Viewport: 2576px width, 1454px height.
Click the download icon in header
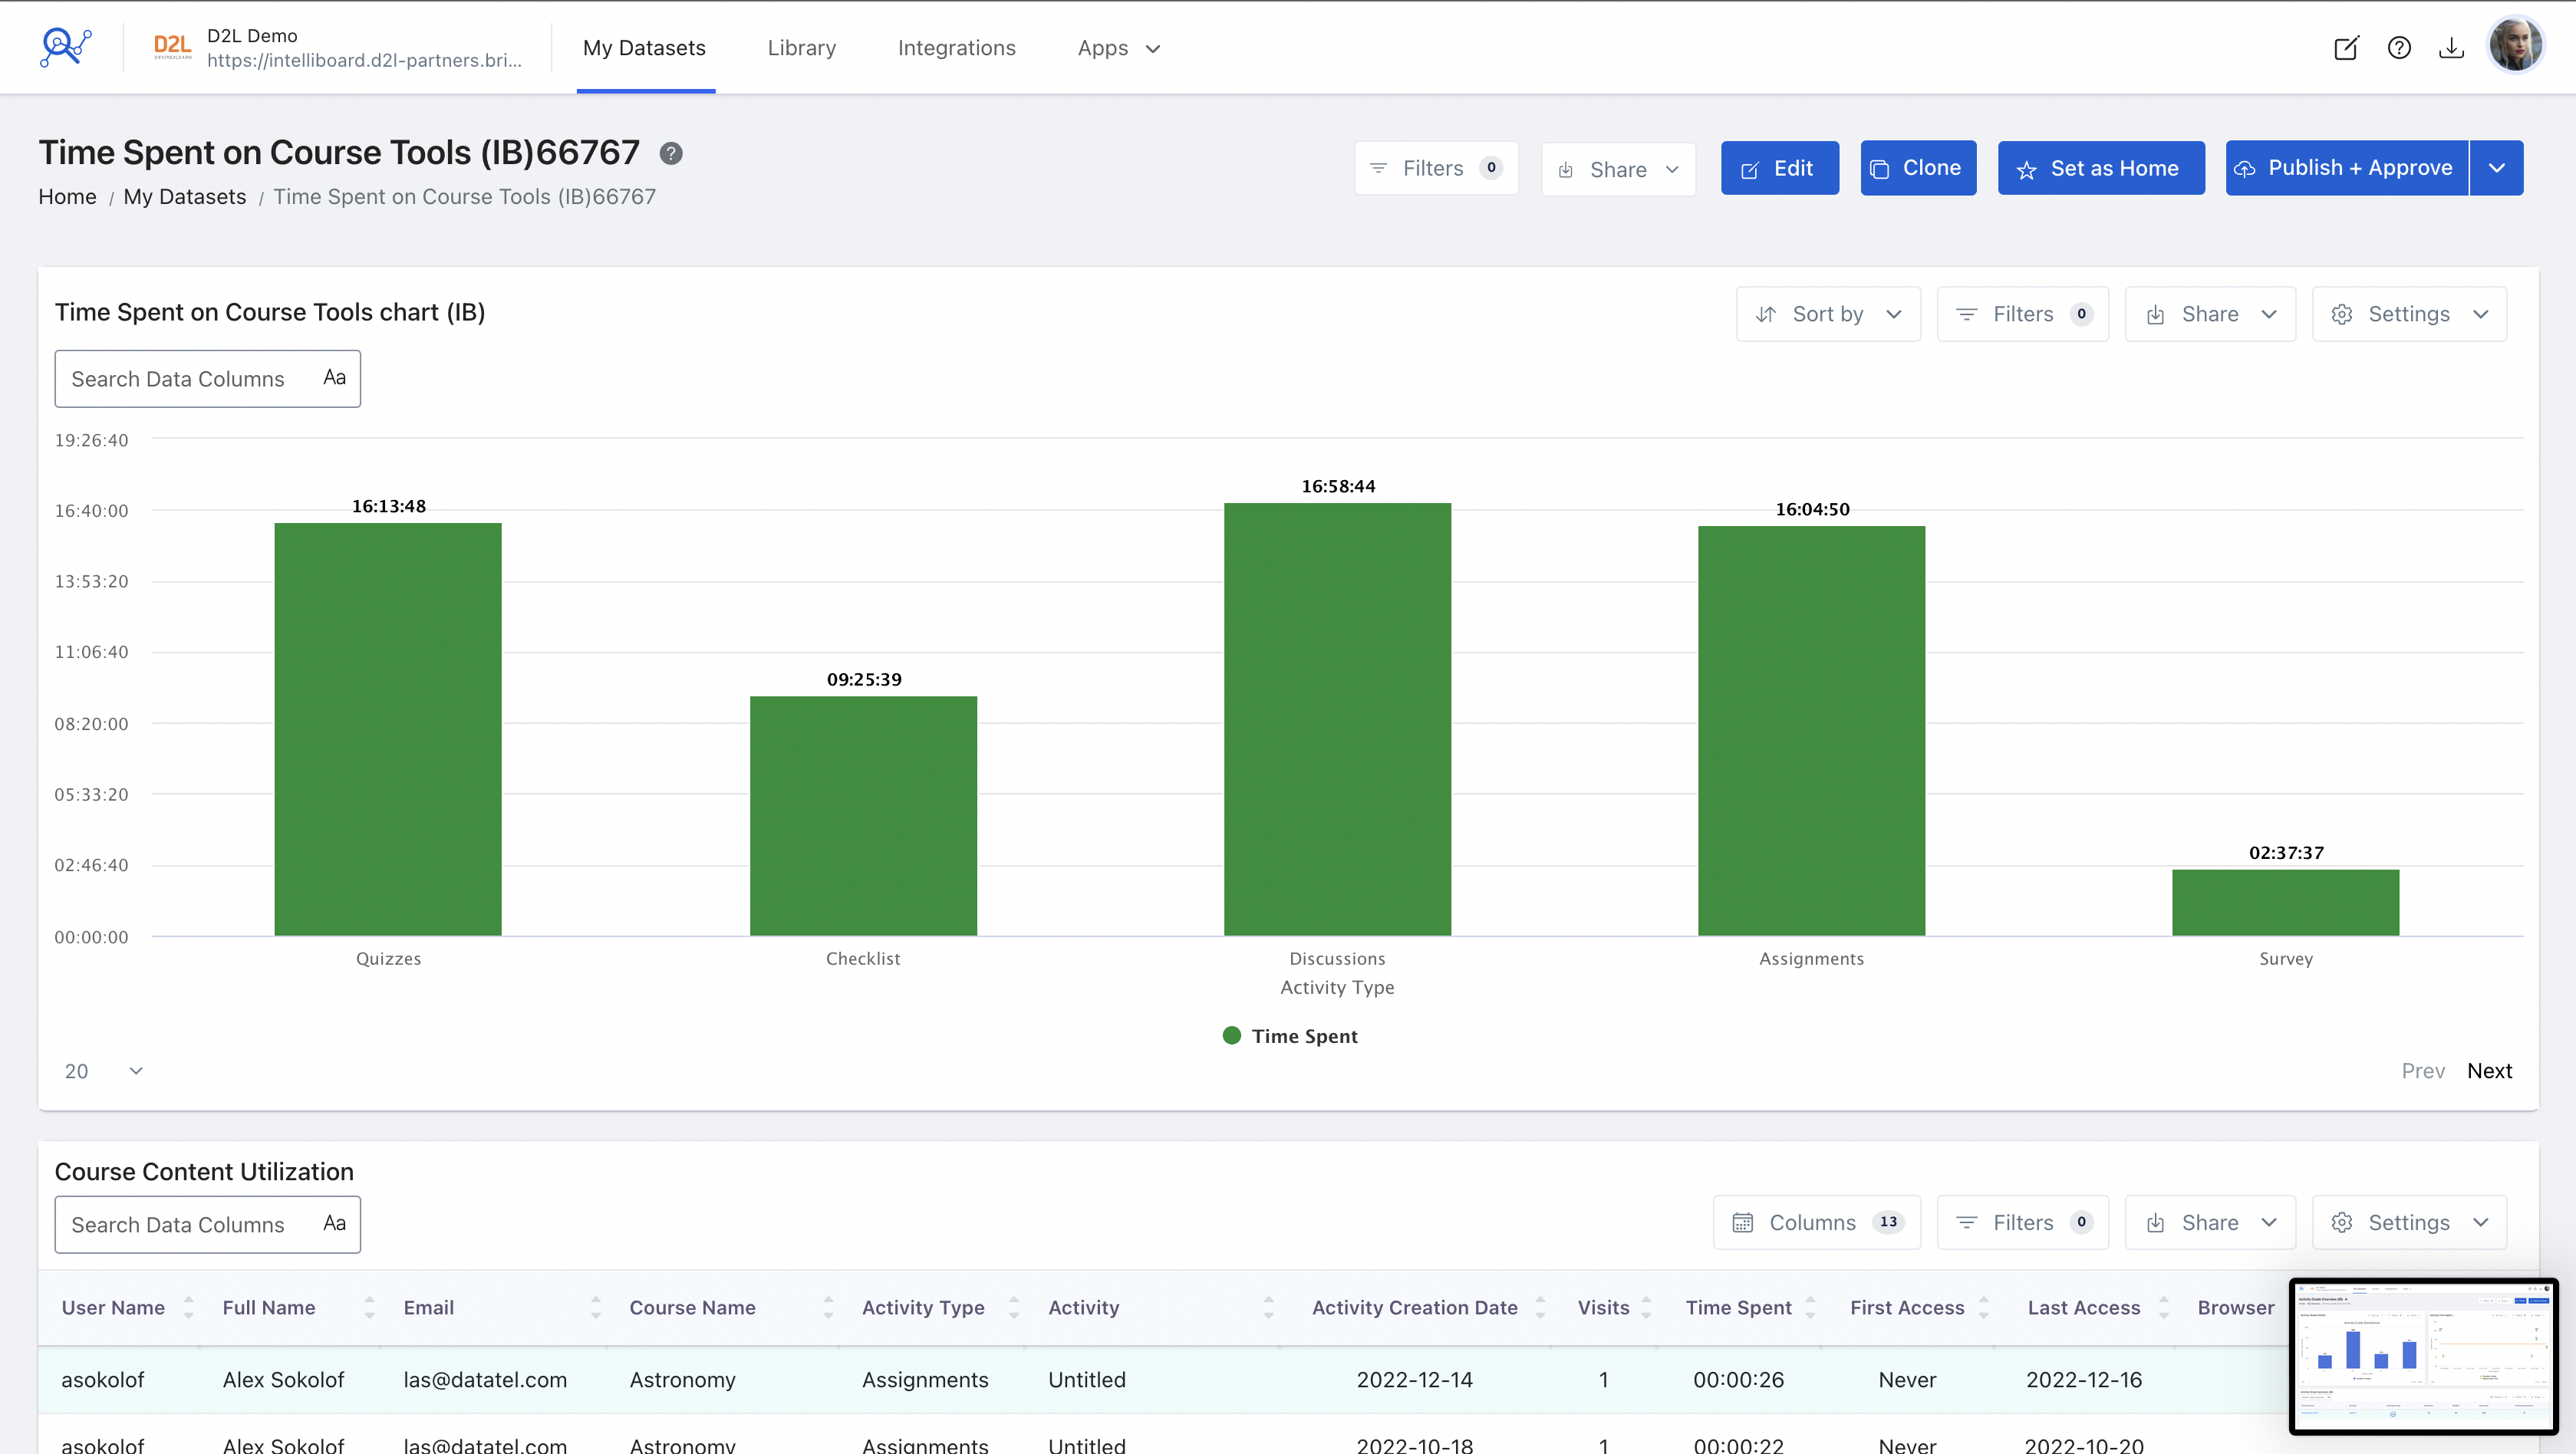(2451, 48)
